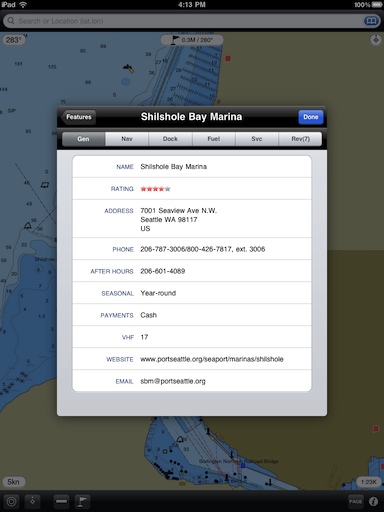Image resolution: width=384 pixels, height=512 pixels.
Task: Select the Gen tab
Action: pos(83,139)
